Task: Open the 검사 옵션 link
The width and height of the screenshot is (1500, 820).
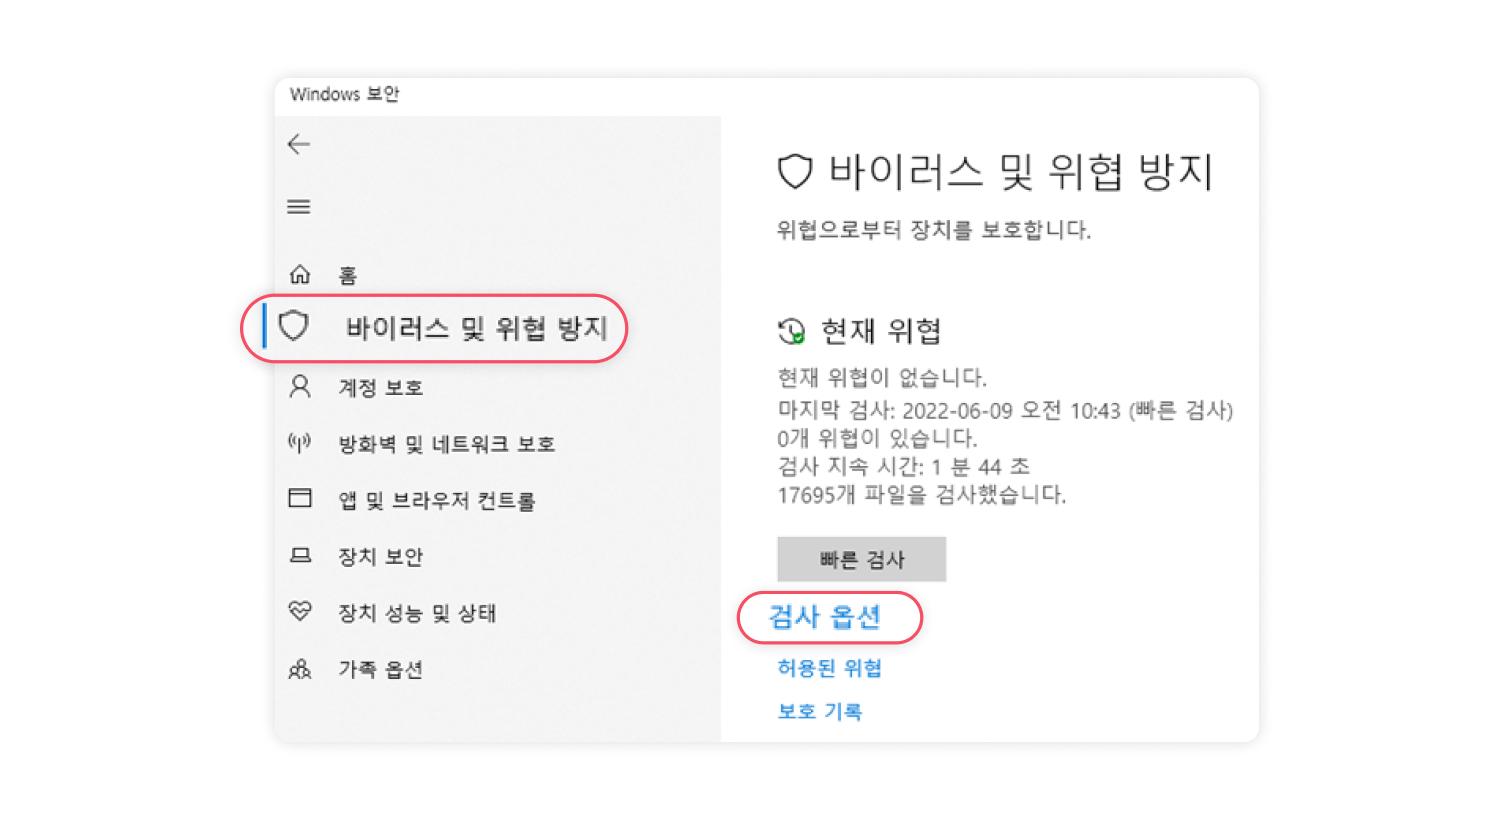Action: (x=825, y=617)
